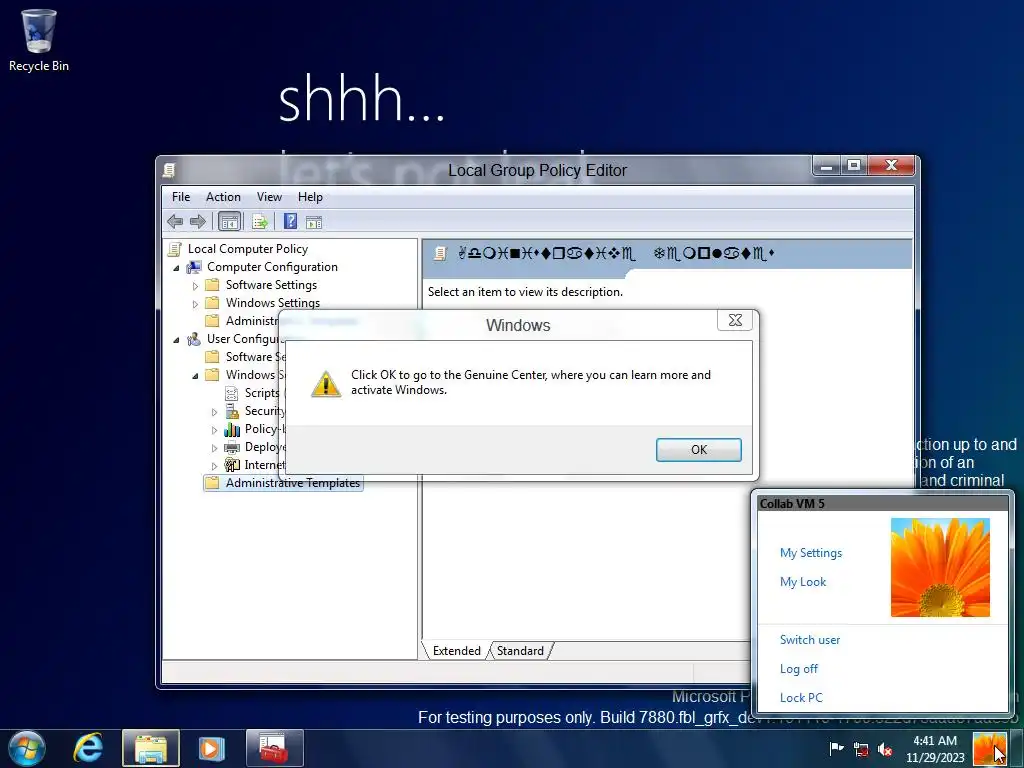The height and width of the screenshot is (768, 1024).
Task: Select 'Software Settings' under Computer Configuration
Action: tap(271, 285)
